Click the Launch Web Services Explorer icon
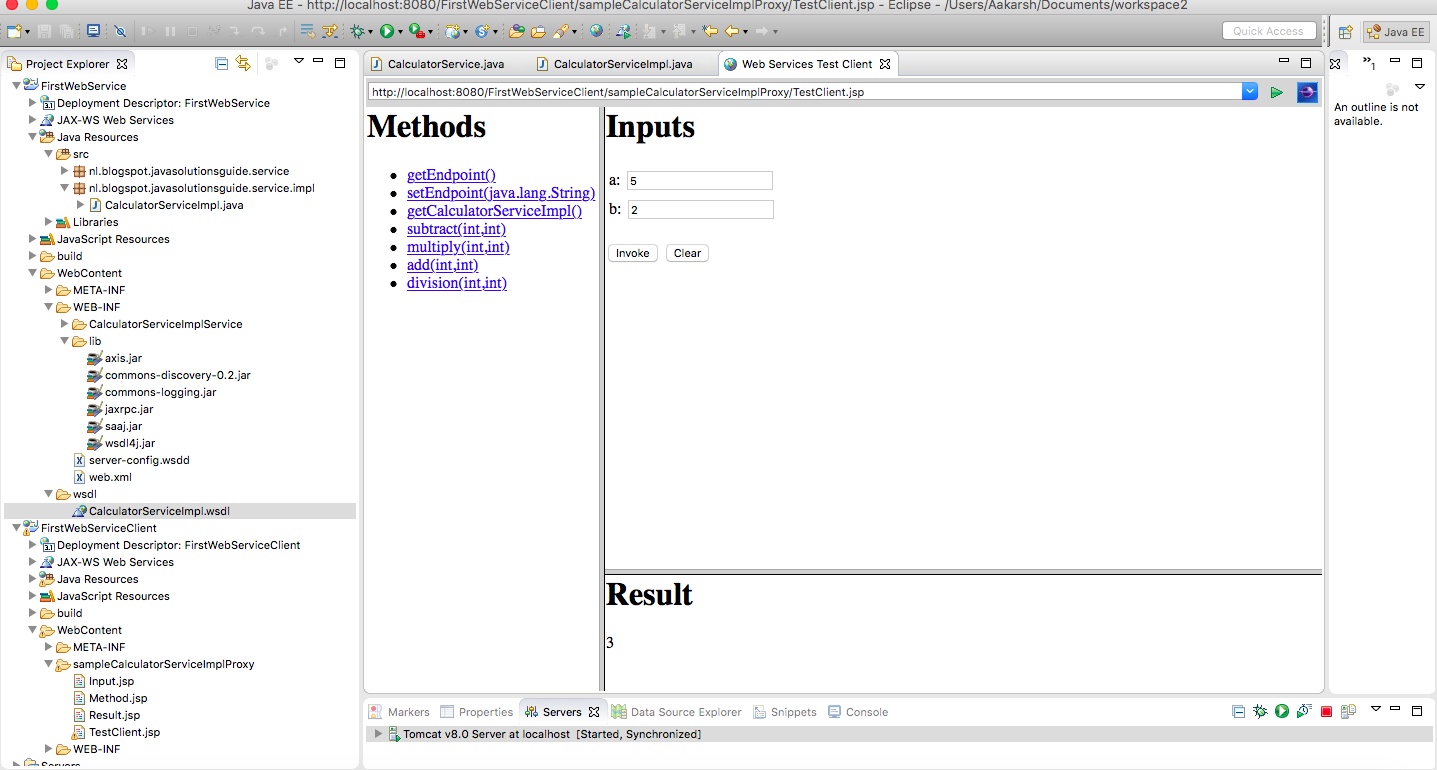Image resolution: width=1437 pixels, height=770 pixels. pyautogui.click(x=623, y=31)
